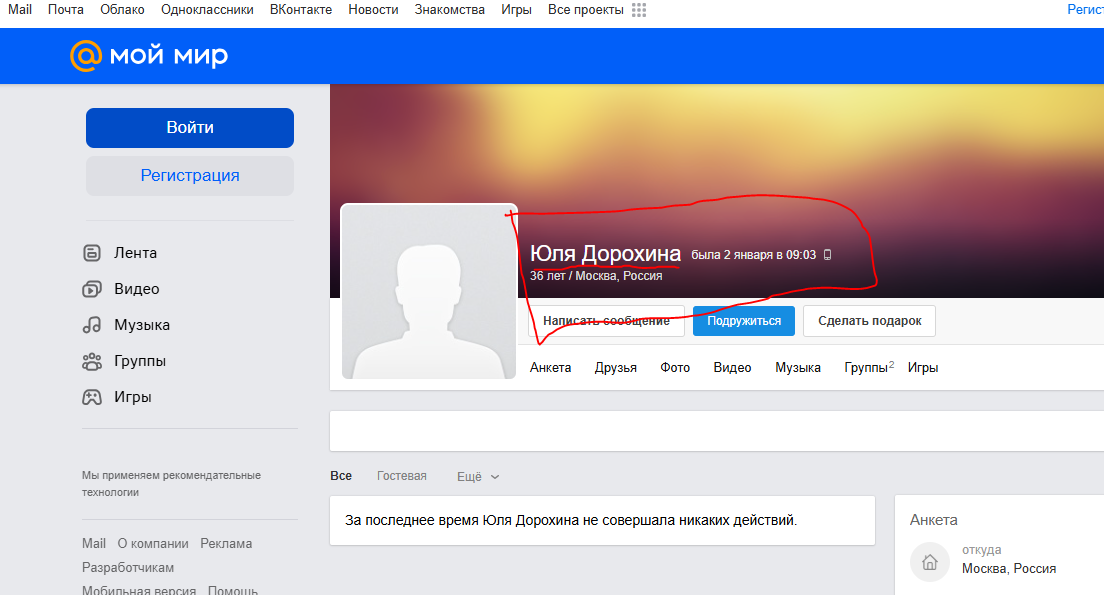Click the footer Mail link

coord(94,544)
